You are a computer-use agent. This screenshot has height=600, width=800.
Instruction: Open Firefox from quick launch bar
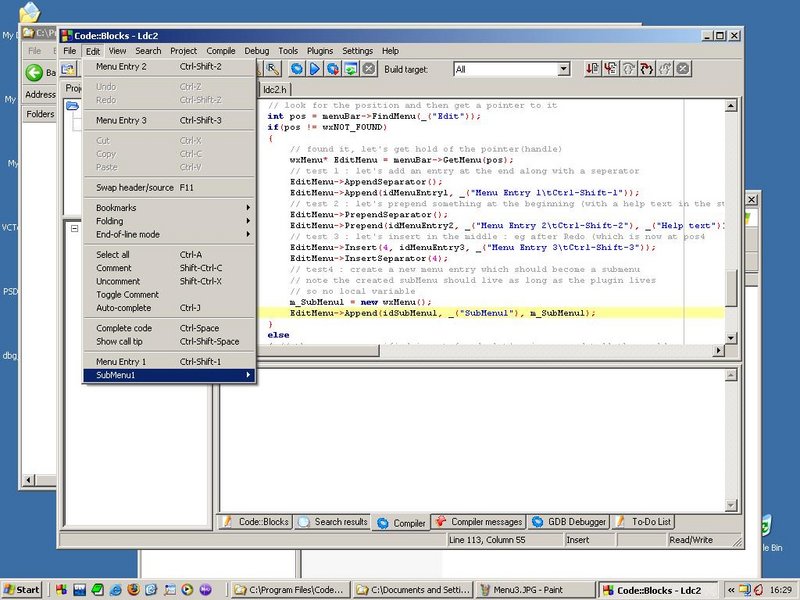click(134, 590)
